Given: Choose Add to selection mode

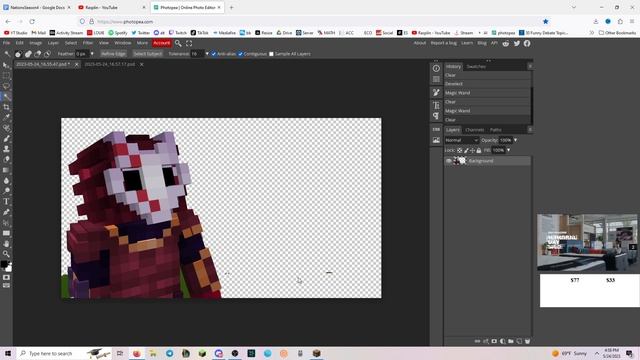Looking at the screenshot, I should pyautogui.click(x=28, y=54).
